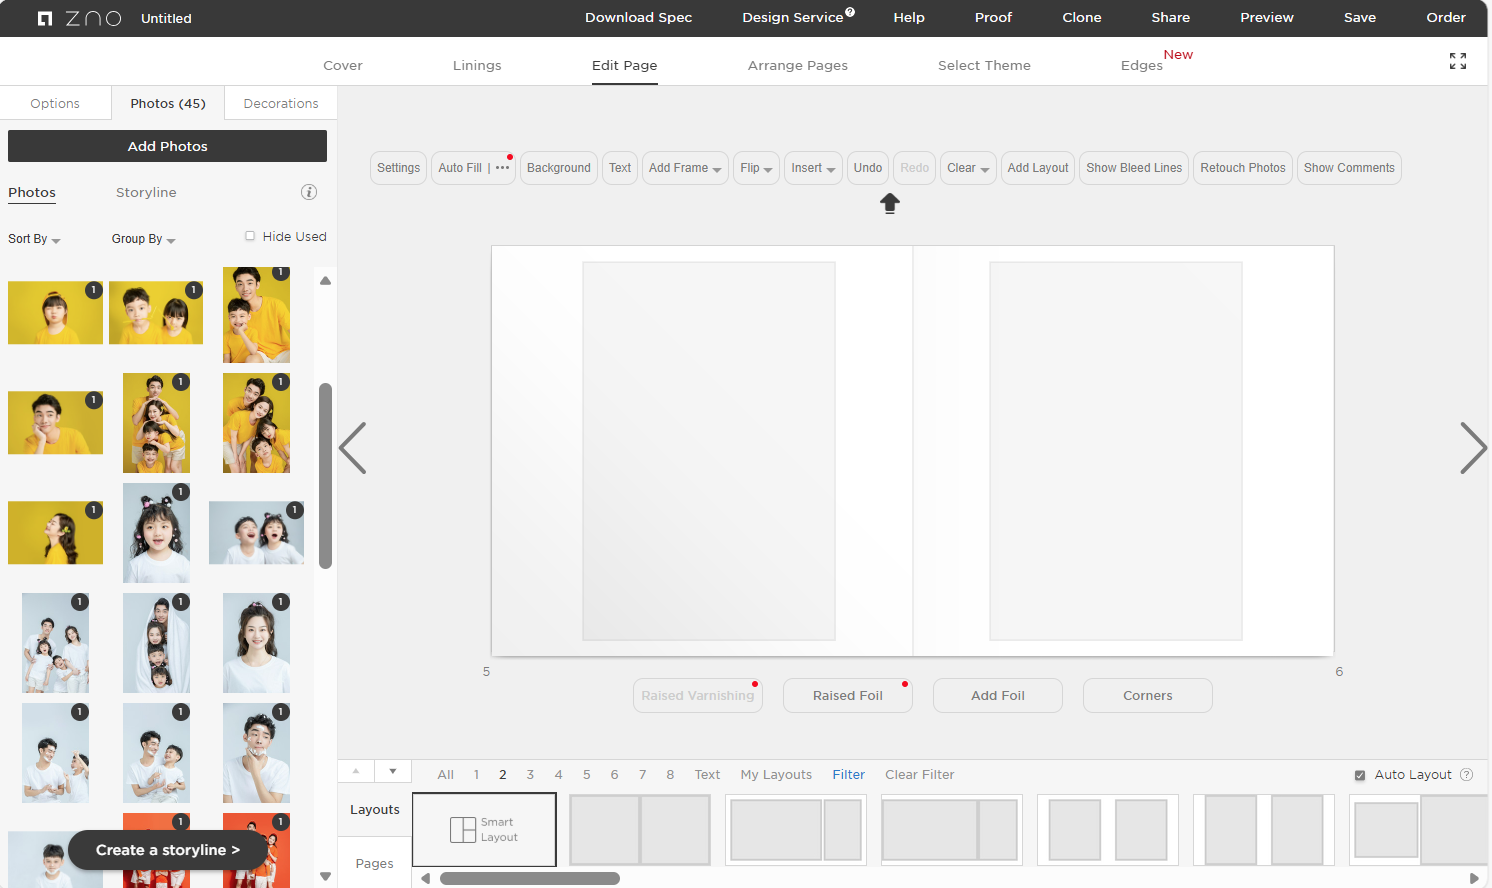
Task: Click the Settings toolbar button
Action: (398, 168)
